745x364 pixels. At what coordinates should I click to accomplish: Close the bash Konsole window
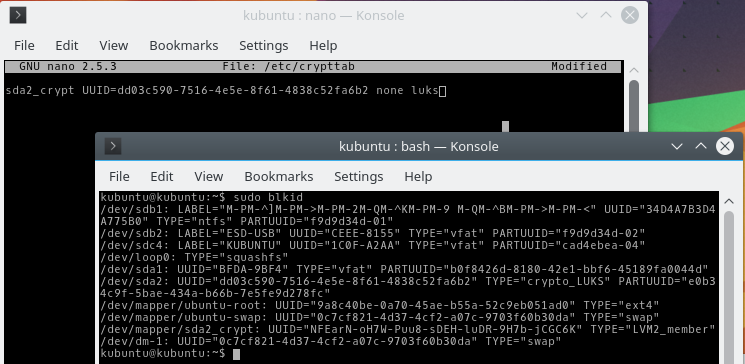pos(725,146)
